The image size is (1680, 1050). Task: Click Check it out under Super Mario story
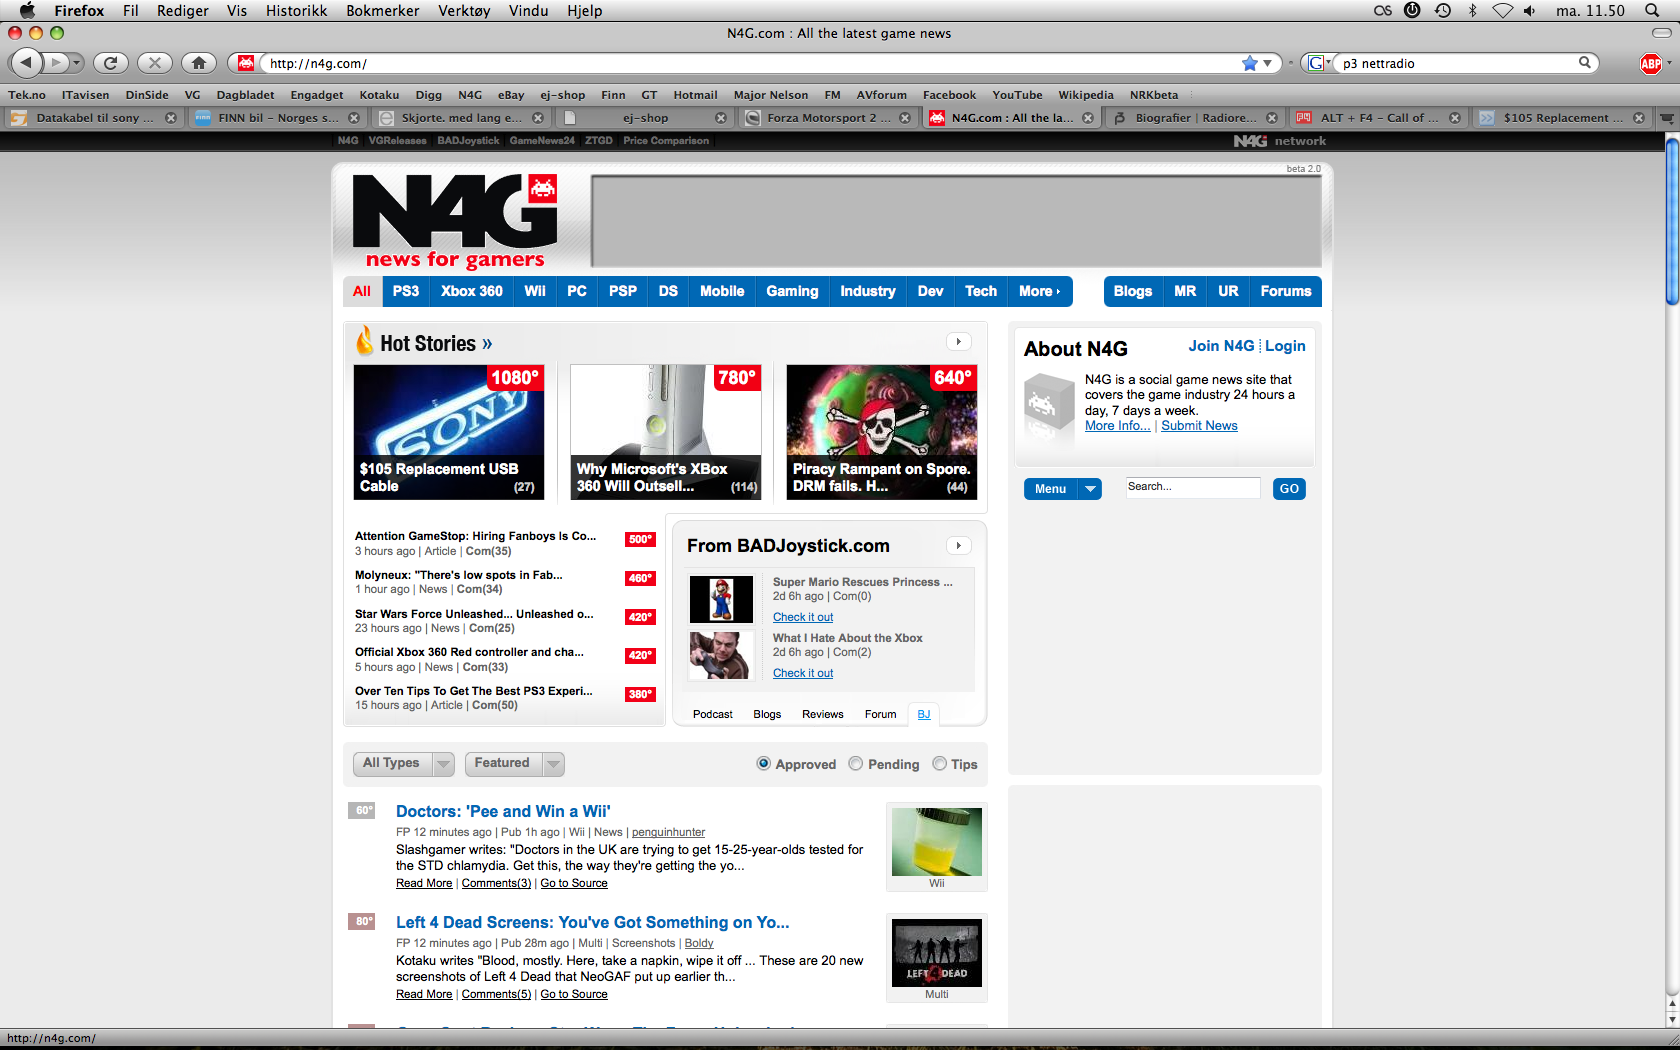point(803,617)
